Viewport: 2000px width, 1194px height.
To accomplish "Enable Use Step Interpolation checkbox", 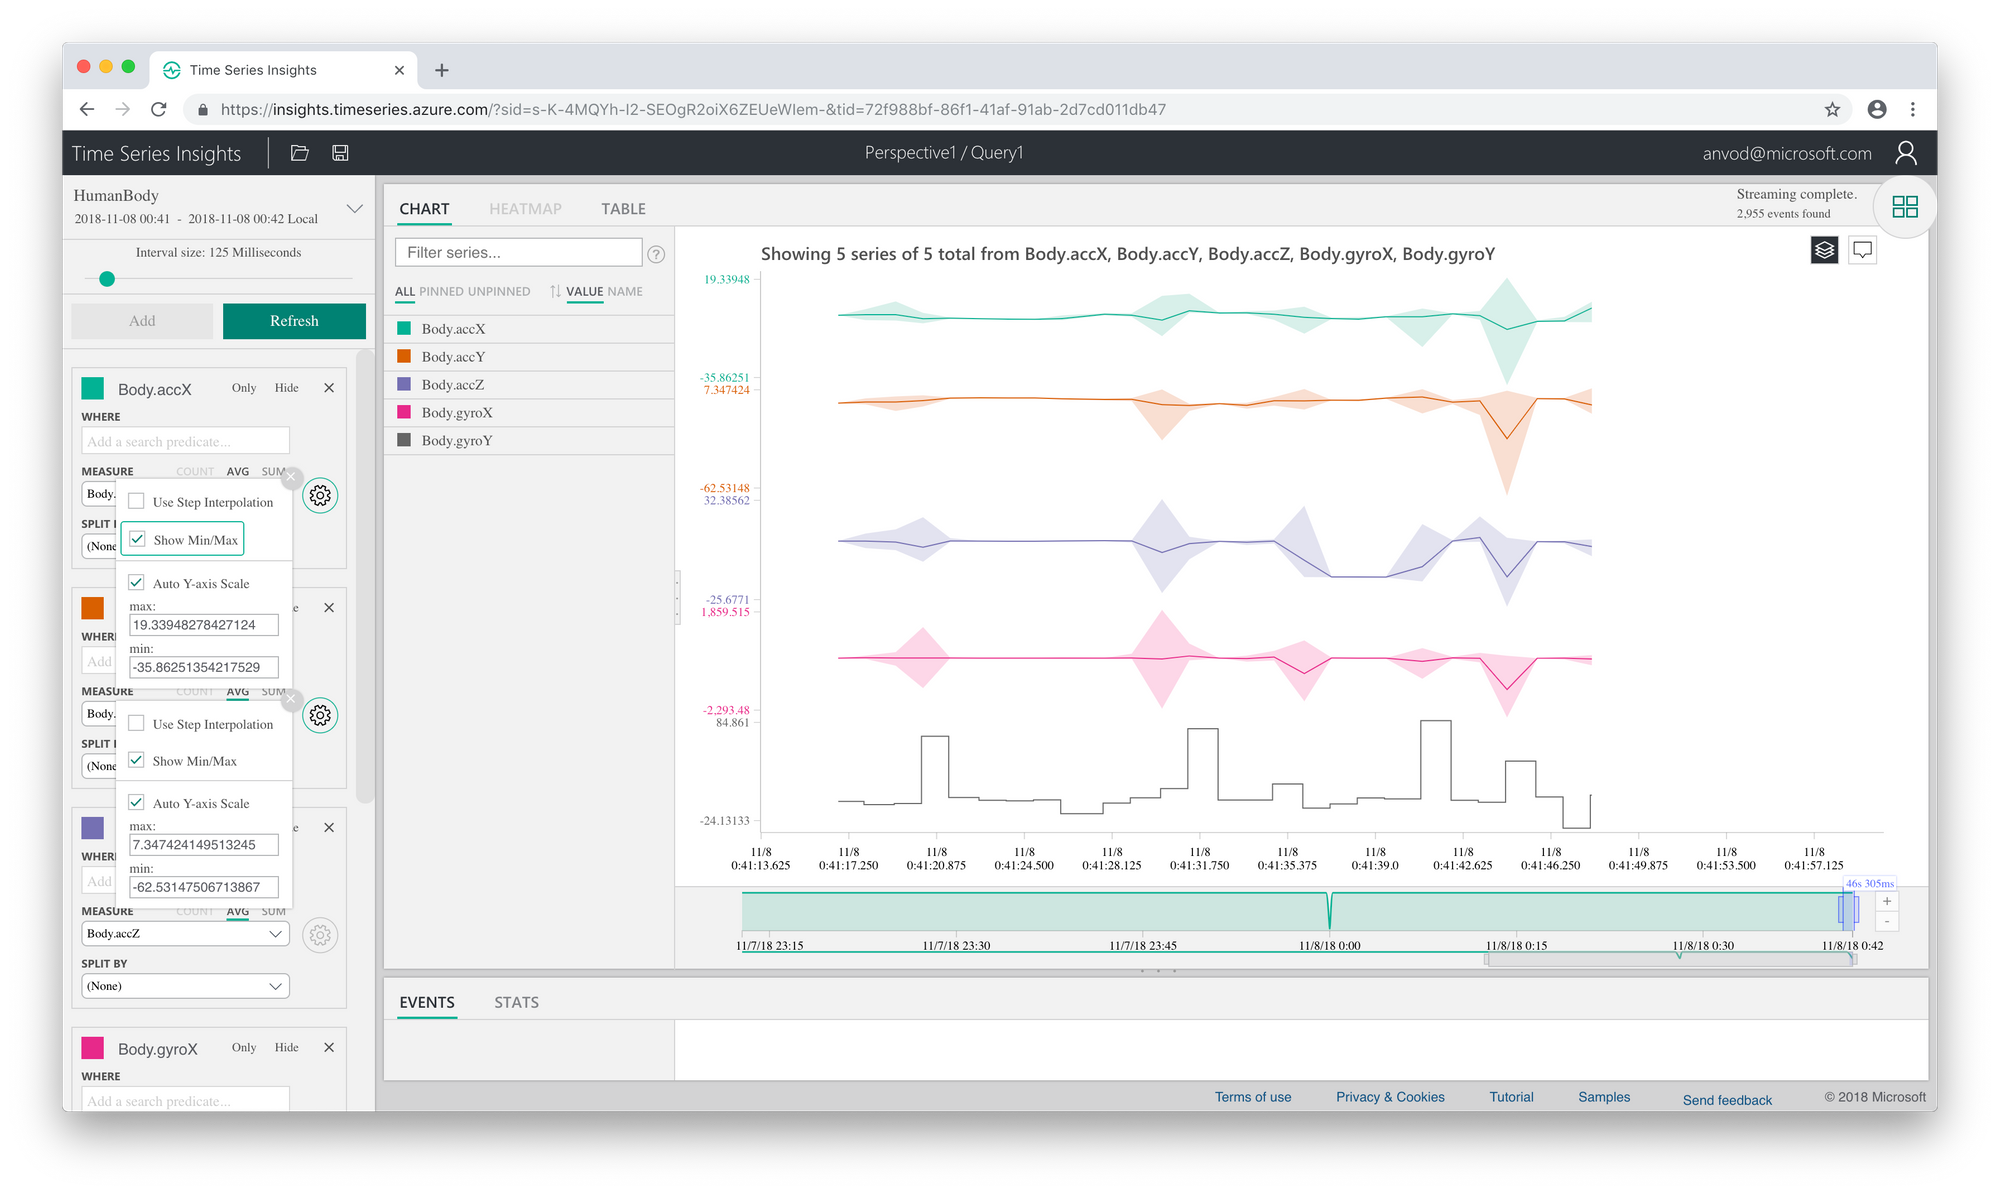I will (138, 502).
